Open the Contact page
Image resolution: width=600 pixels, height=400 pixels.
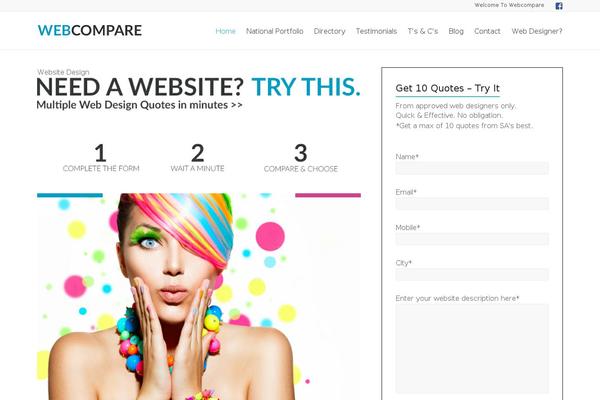487,31
